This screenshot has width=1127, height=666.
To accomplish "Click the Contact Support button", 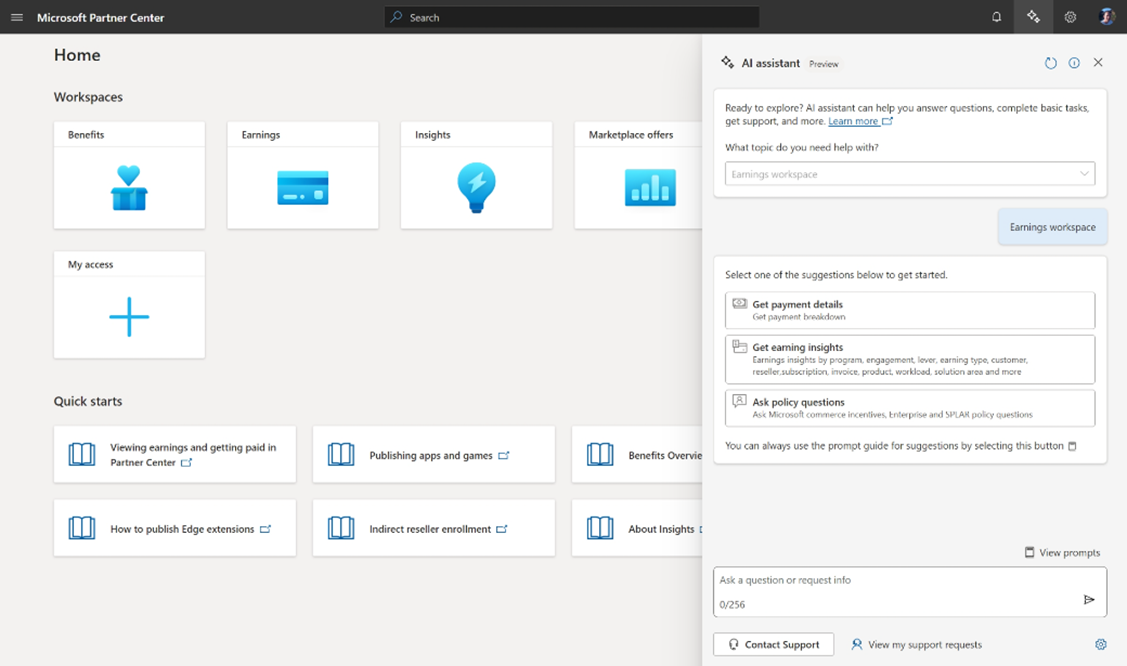I will coord(773,644).
